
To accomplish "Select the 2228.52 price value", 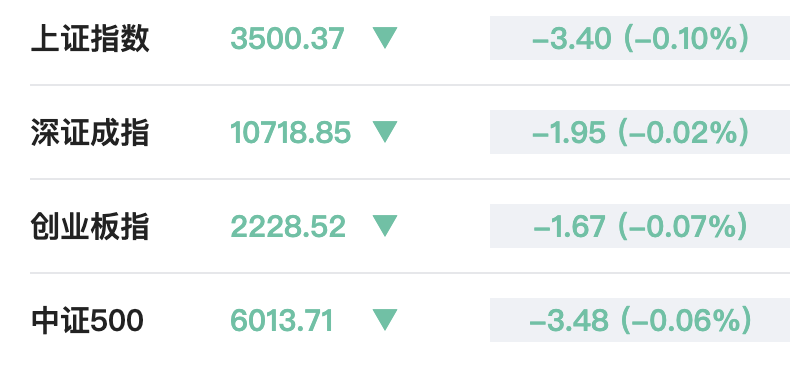I will coord(288,226).
